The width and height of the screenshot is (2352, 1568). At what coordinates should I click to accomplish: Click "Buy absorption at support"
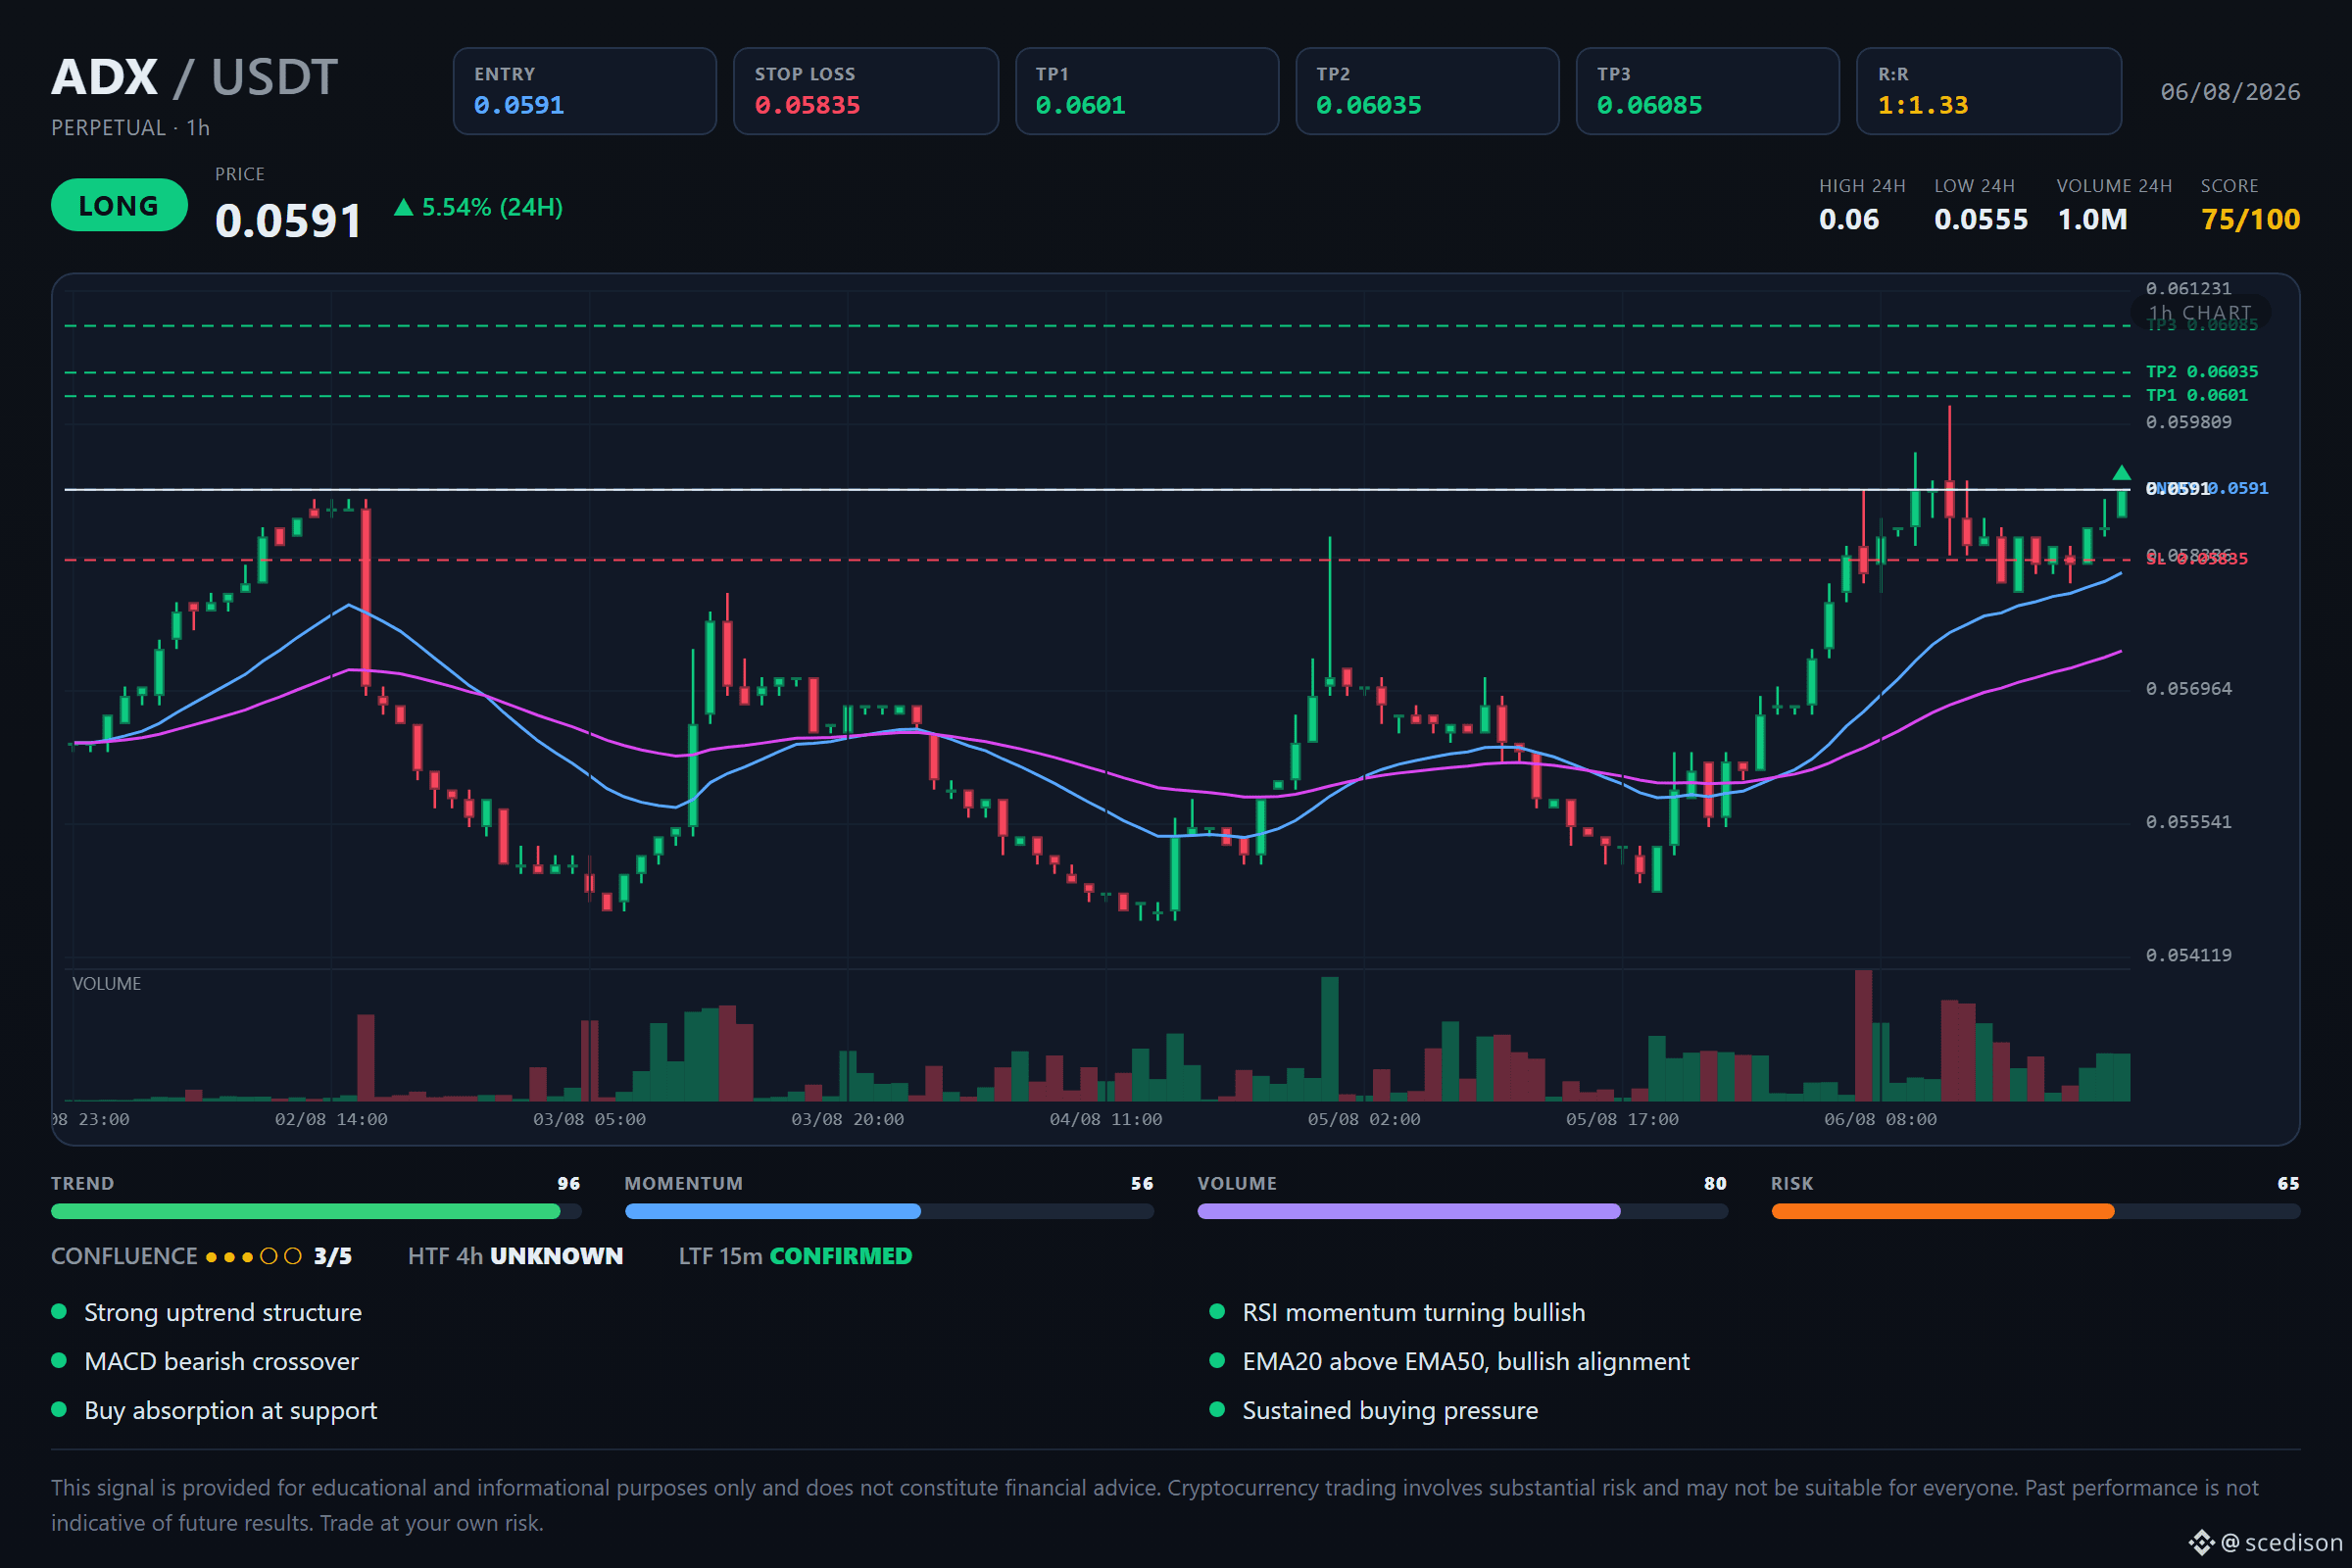(x=231, y=1410)
